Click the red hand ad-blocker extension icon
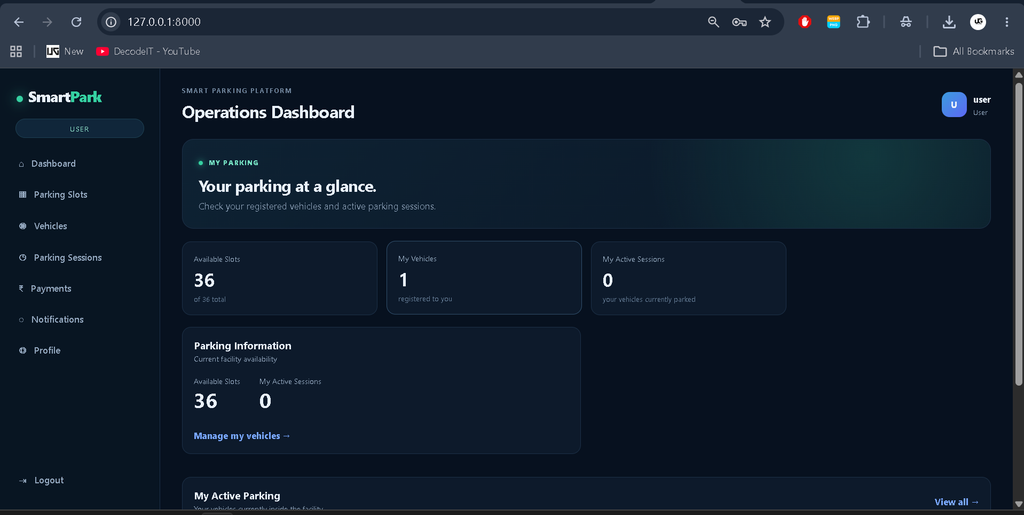The width and height of the screenshot is (1024, 515). pos(805,22)
